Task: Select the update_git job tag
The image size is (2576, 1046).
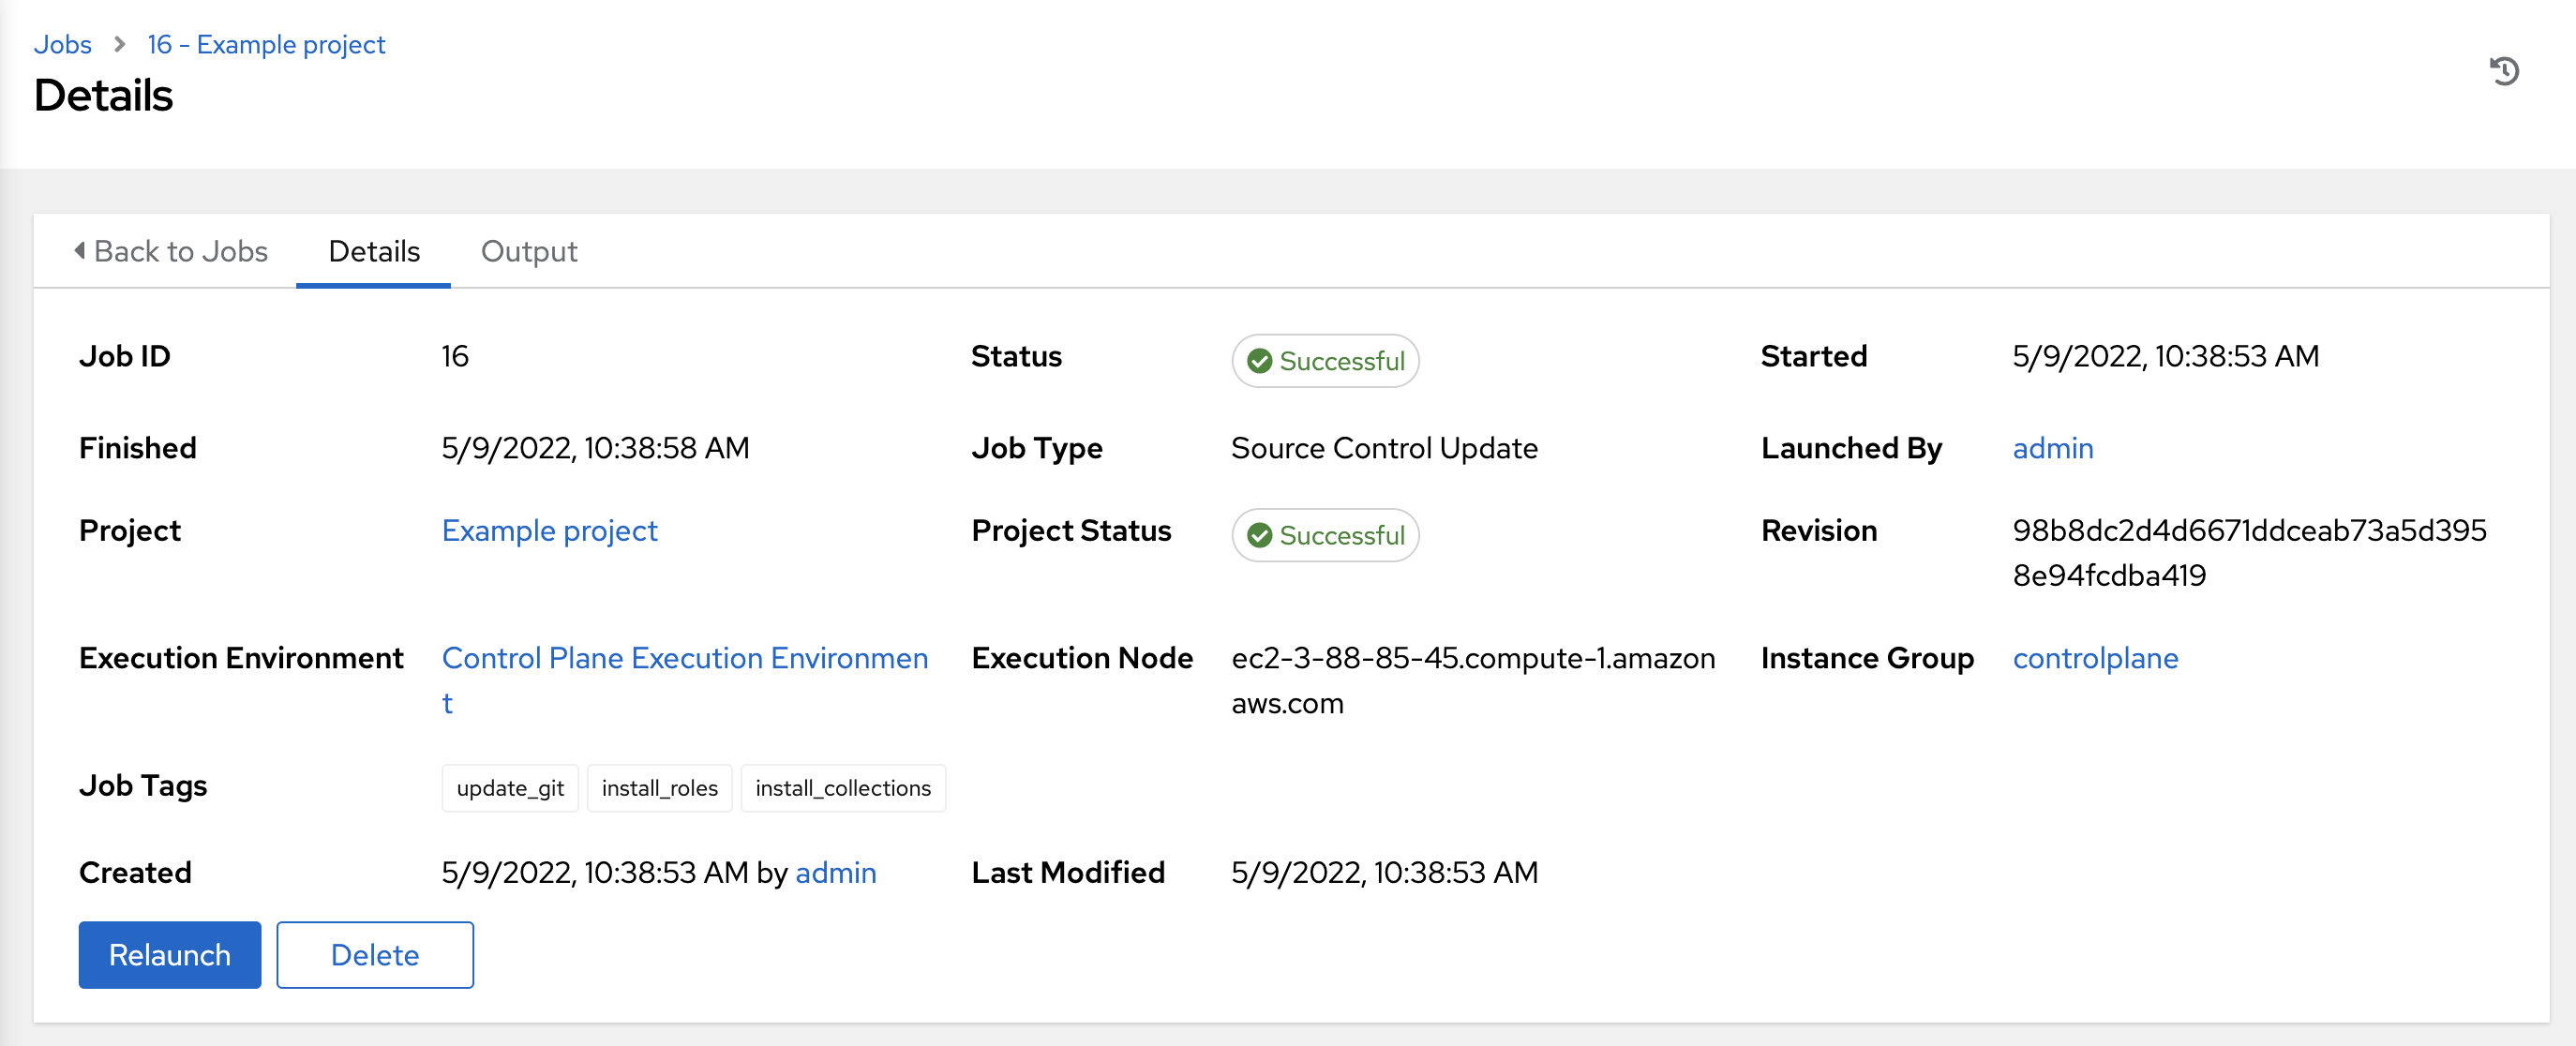Action: point(510,788)
